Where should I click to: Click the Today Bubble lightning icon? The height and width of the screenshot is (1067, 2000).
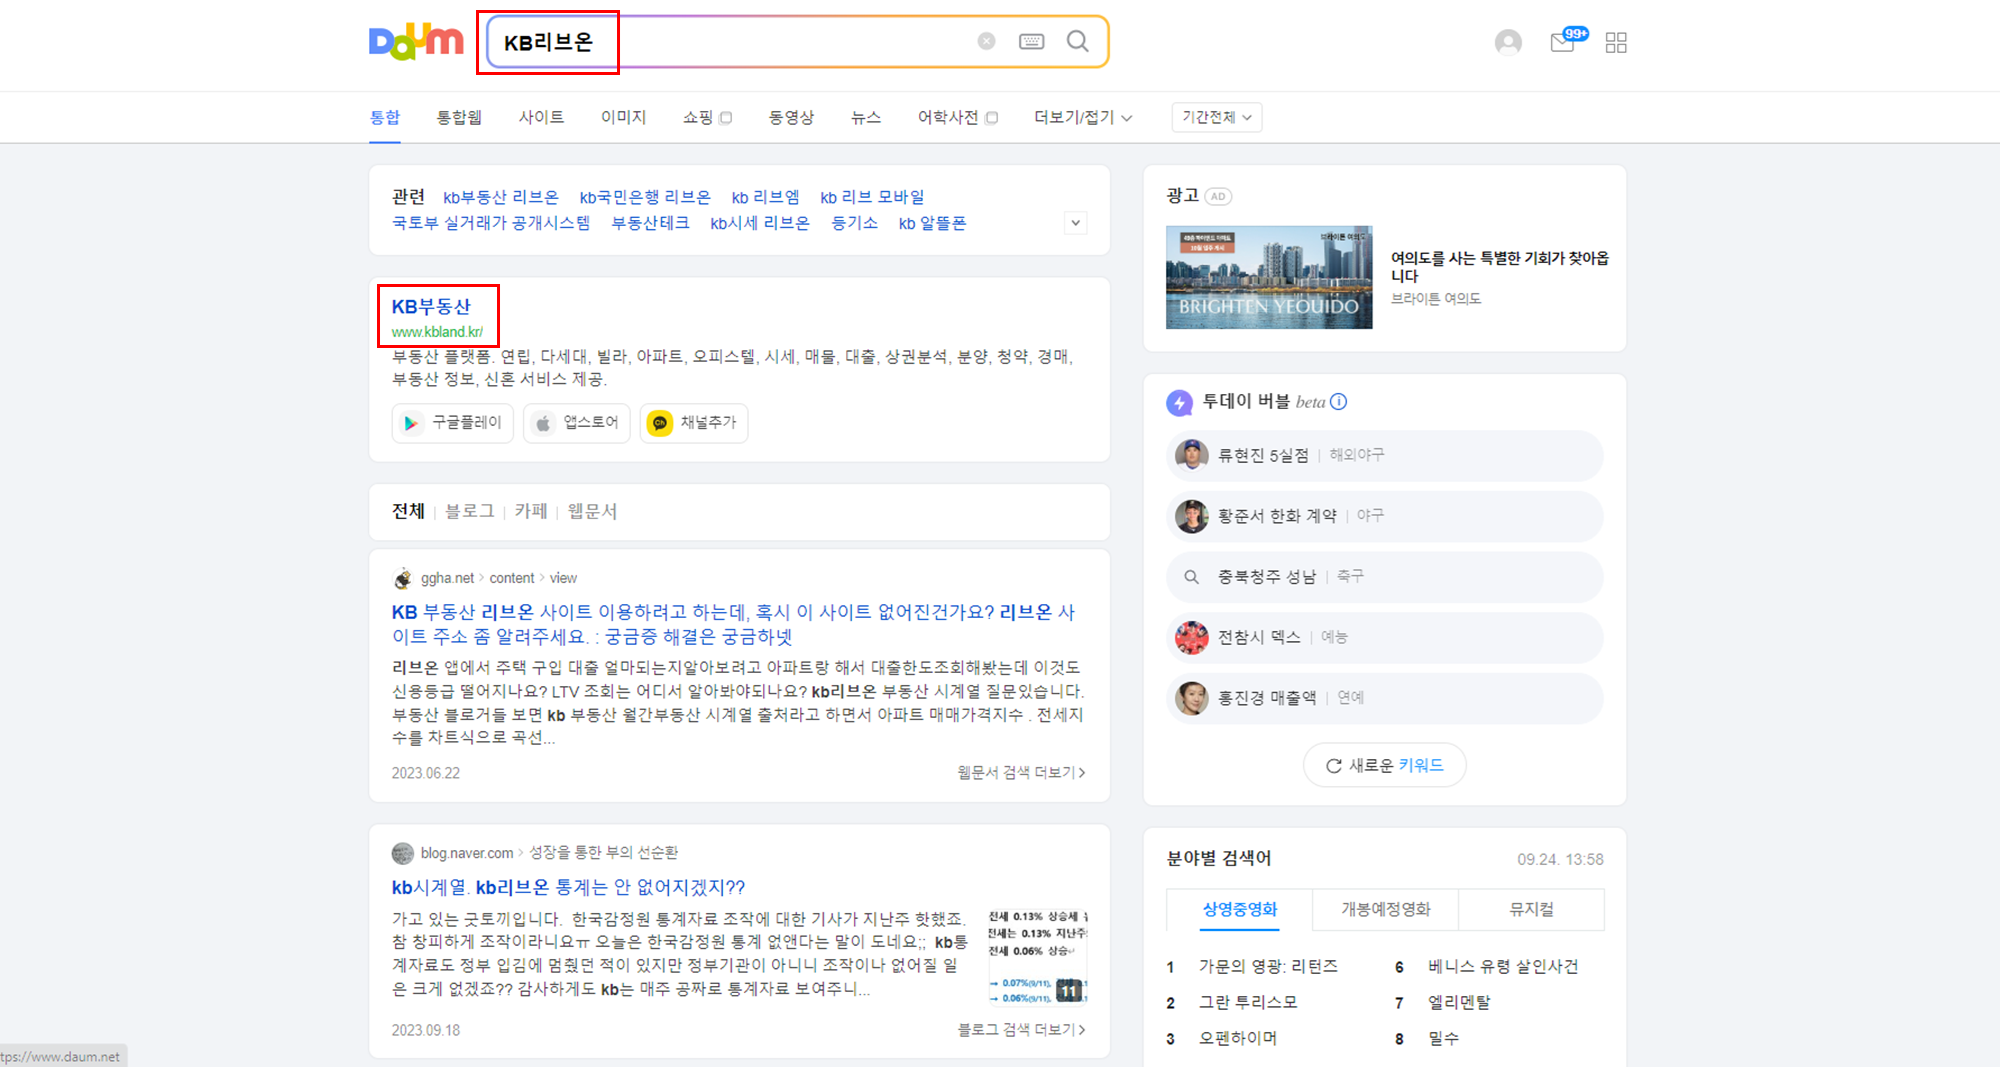(x=1179, y=402)
